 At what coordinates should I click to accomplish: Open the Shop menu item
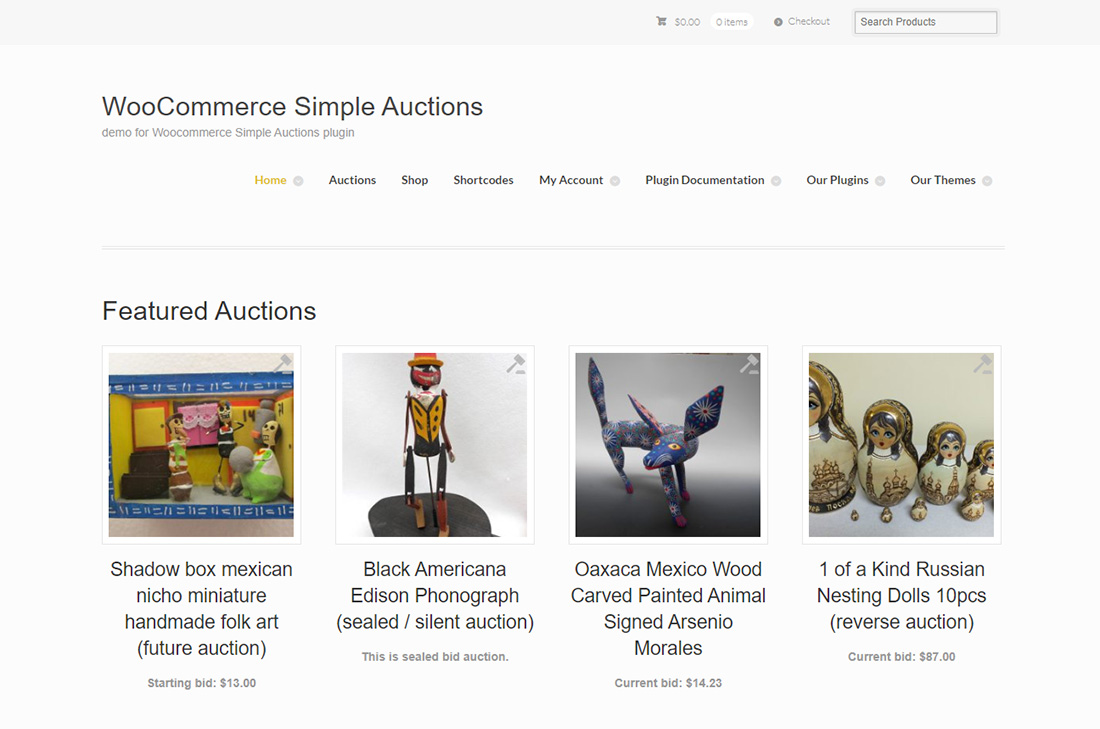pos(414,180)
